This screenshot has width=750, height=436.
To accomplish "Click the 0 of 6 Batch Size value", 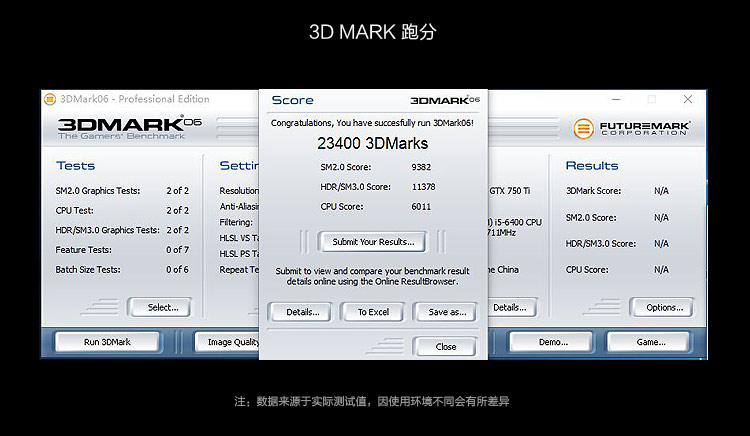I will (177, 270).
